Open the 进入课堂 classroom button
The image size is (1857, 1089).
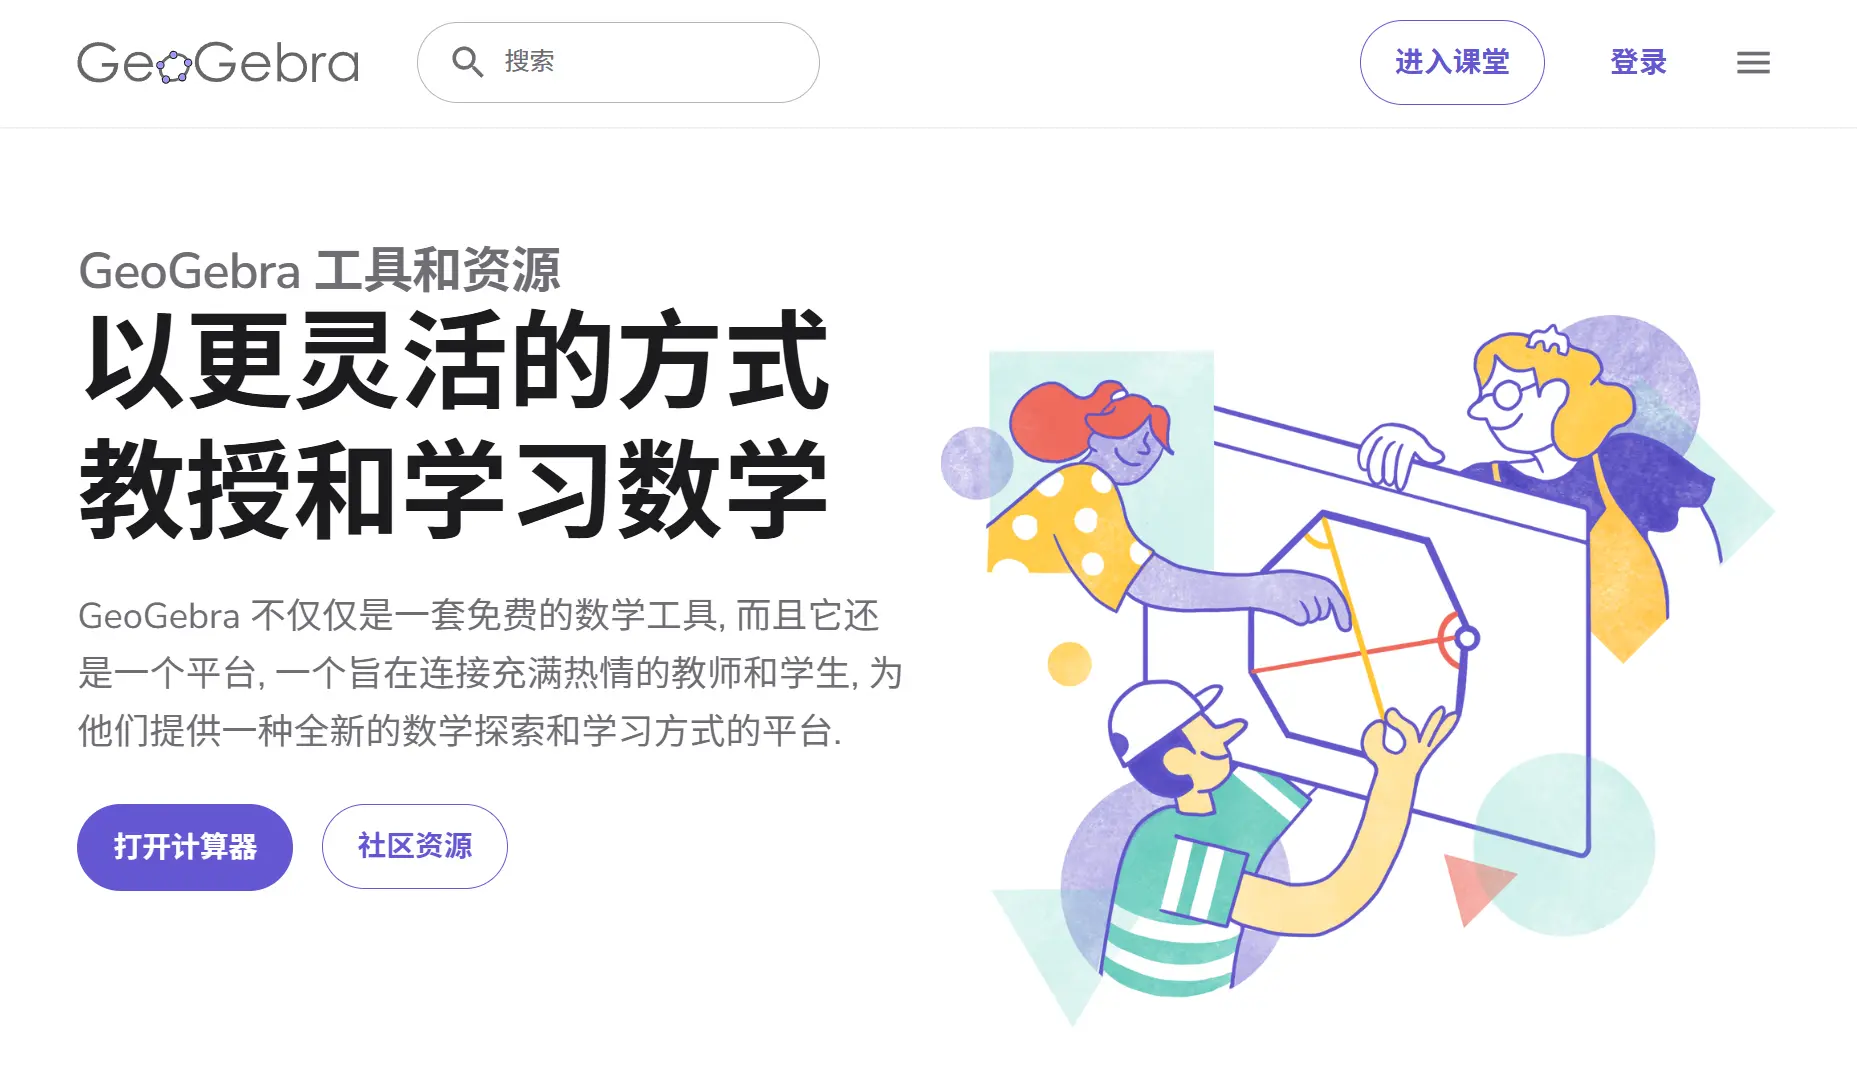pyautogui.click(x=1452, y=62)
